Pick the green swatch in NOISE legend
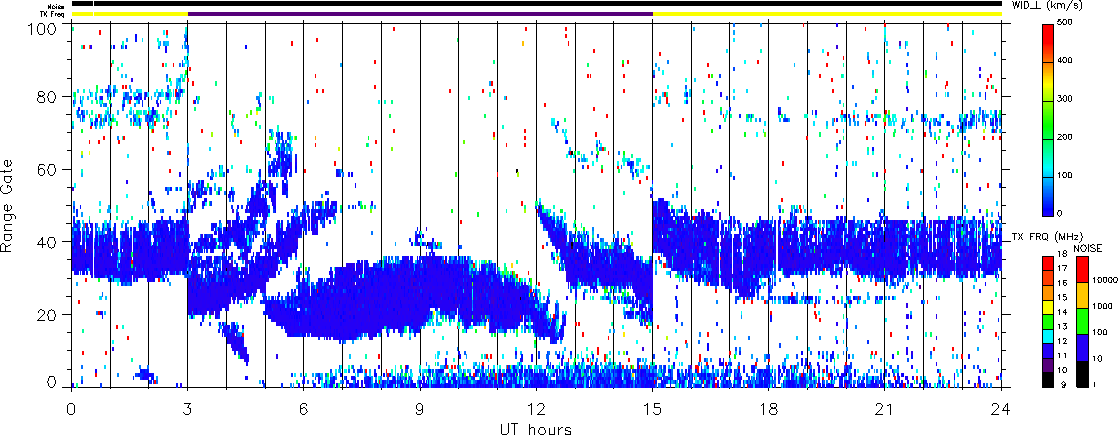This screenshot has width=1118, height=435. pos(1082,322)
